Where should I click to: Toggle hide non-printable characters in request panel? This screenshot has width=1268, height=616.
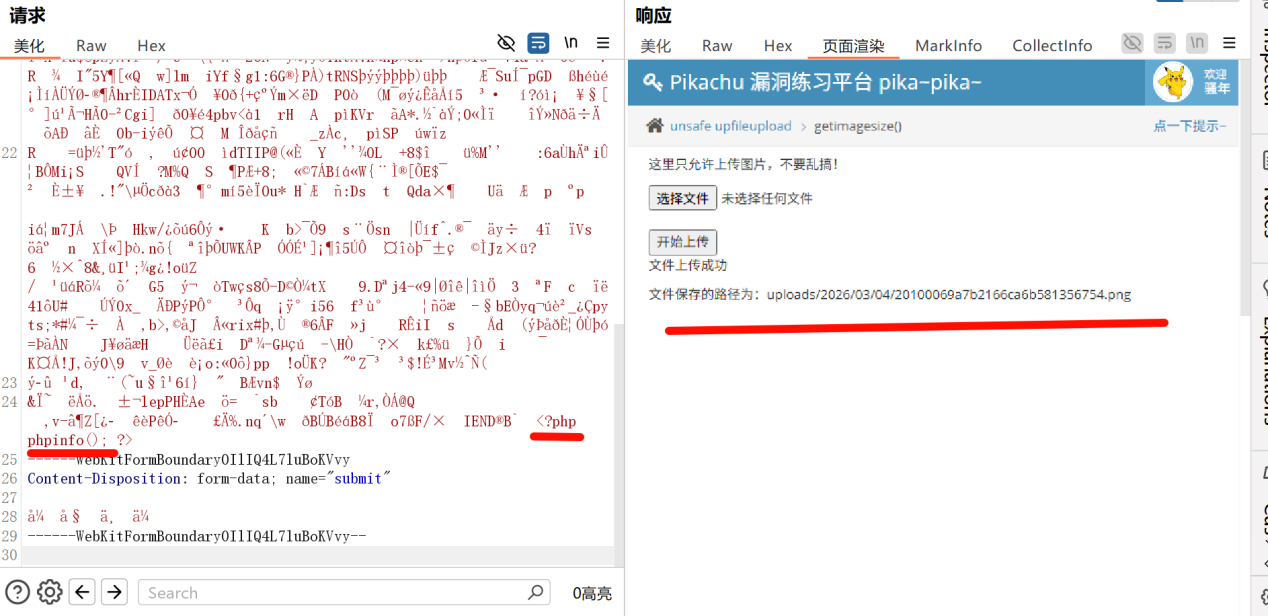(506, 43)
